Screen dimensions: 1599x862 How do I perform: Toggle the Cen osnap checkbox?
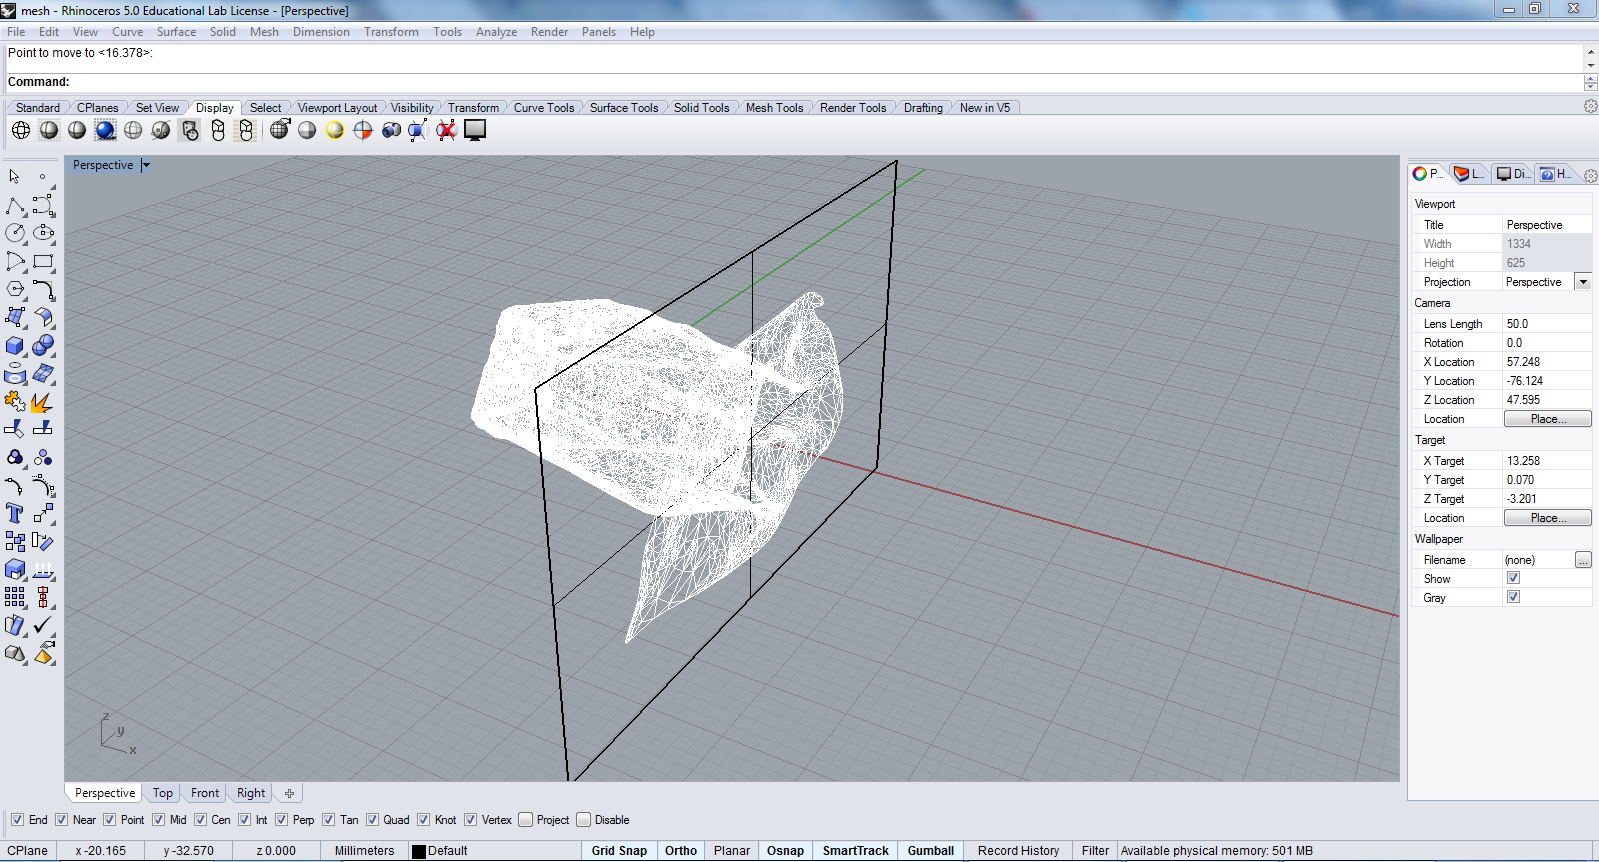coord(200,820)
